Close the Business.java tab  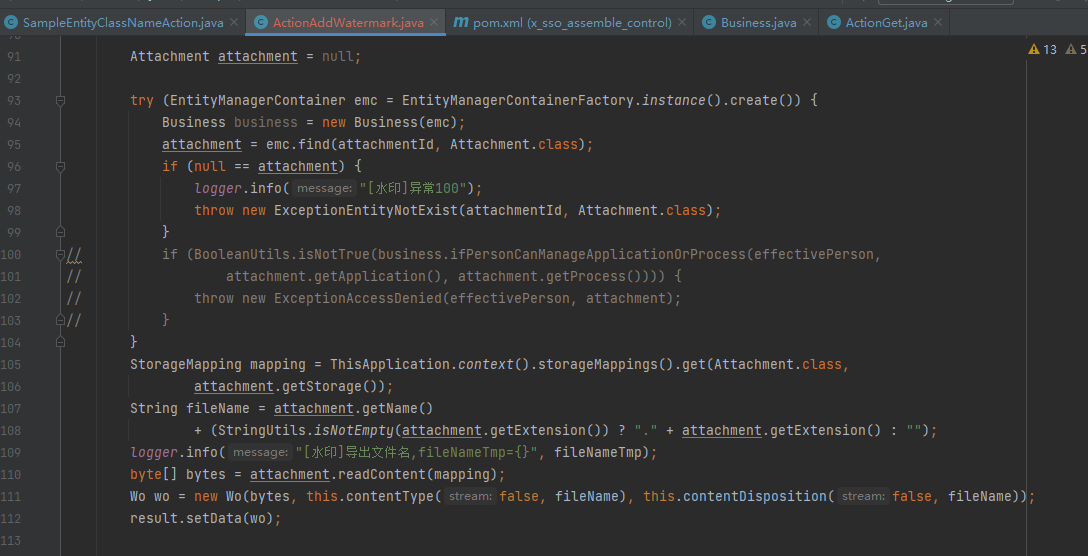pos(807,22)
